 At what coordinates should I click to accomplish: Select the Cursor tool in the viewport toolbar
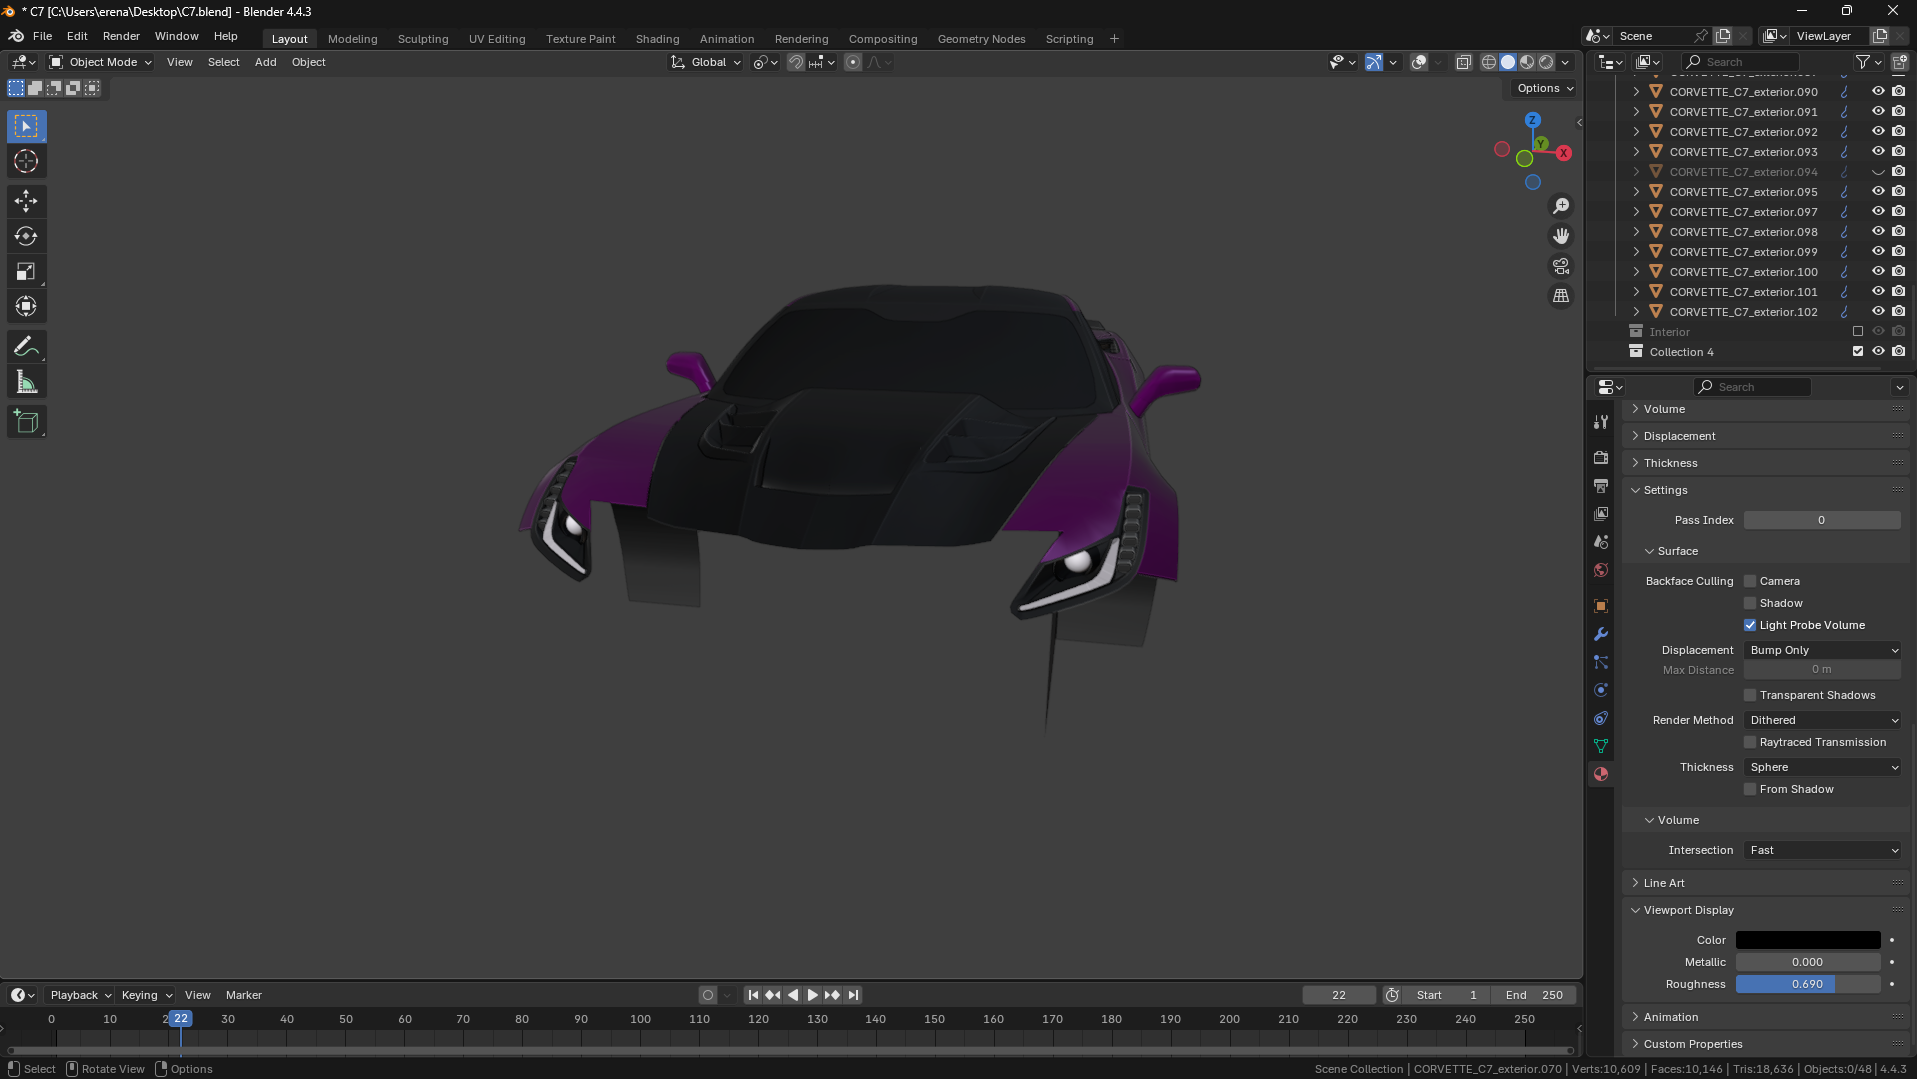coord(26,161)
